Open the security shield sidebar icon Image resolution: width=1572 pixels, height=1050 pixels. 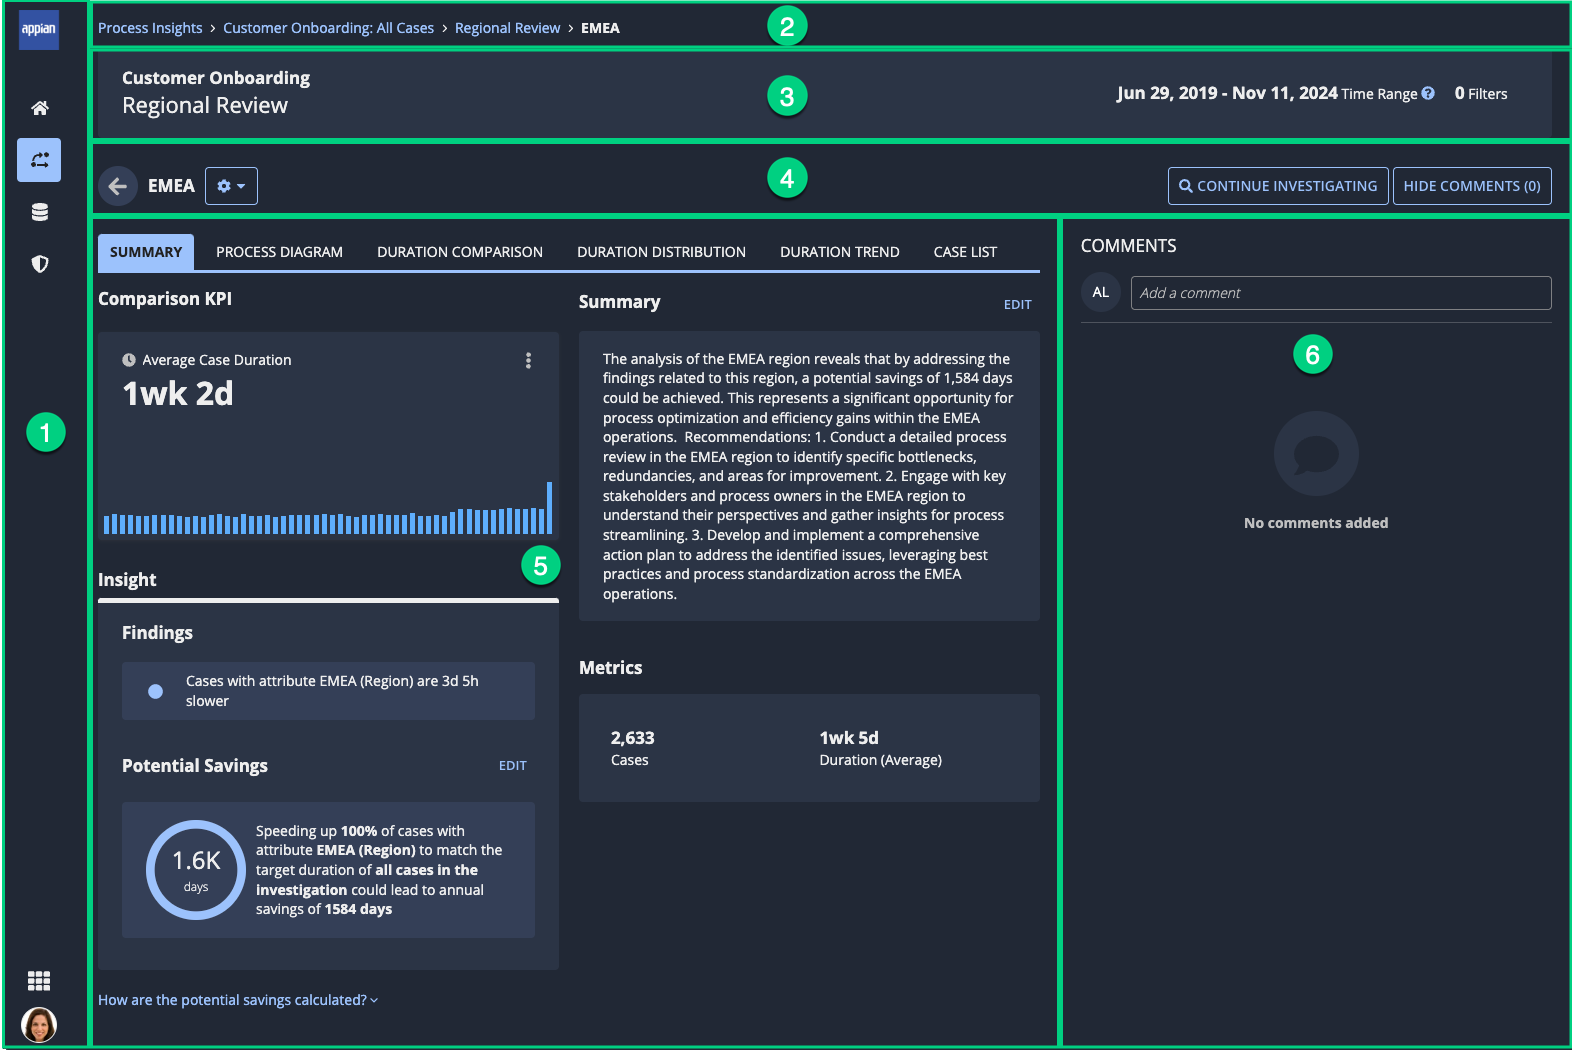point(40,264)
